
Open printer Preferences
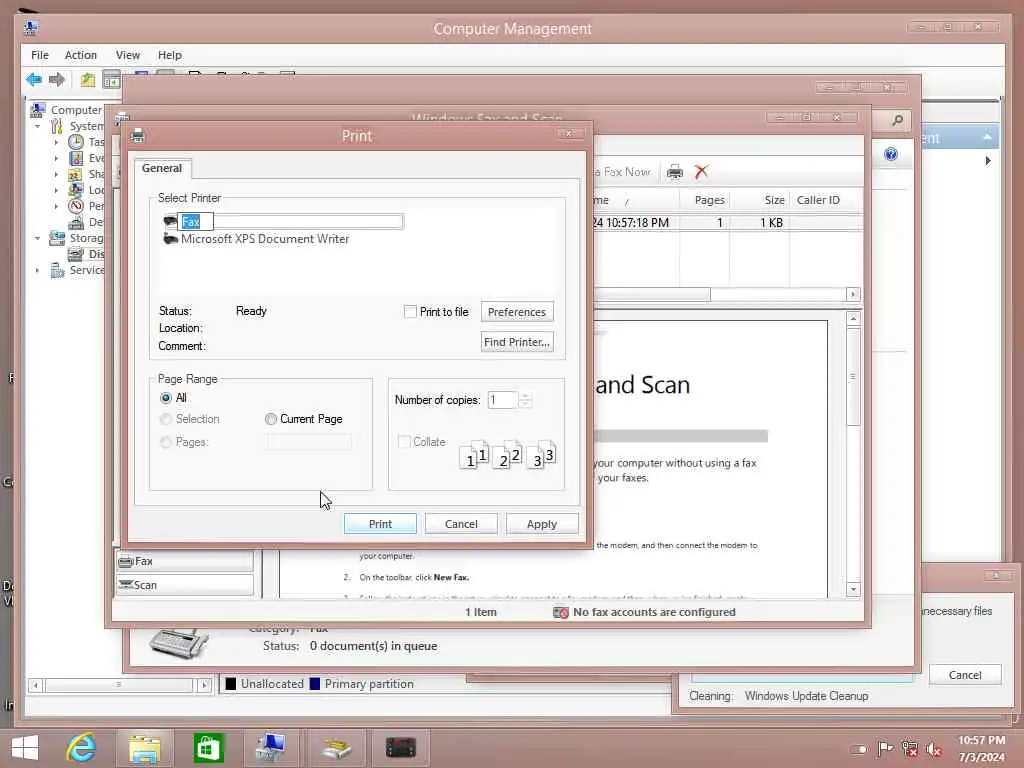517,312
